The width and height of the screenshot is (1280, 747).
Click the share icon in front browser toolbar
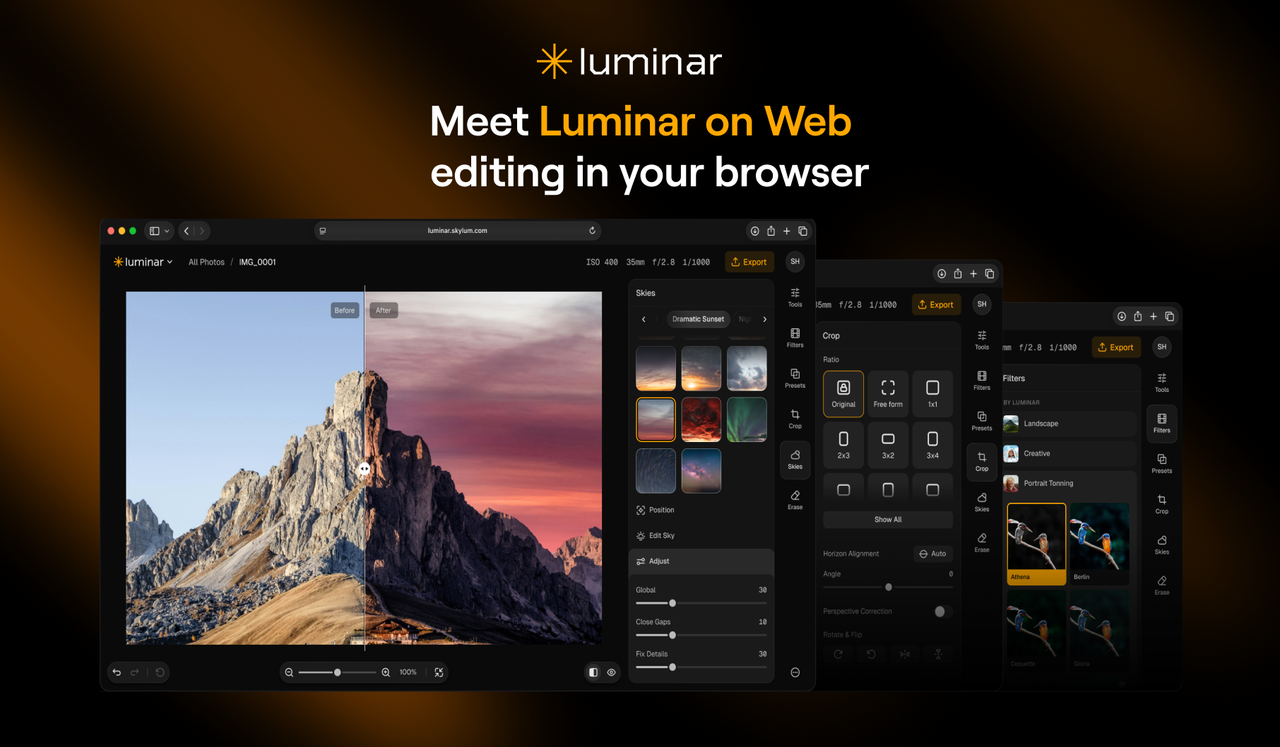coord(771,231)
